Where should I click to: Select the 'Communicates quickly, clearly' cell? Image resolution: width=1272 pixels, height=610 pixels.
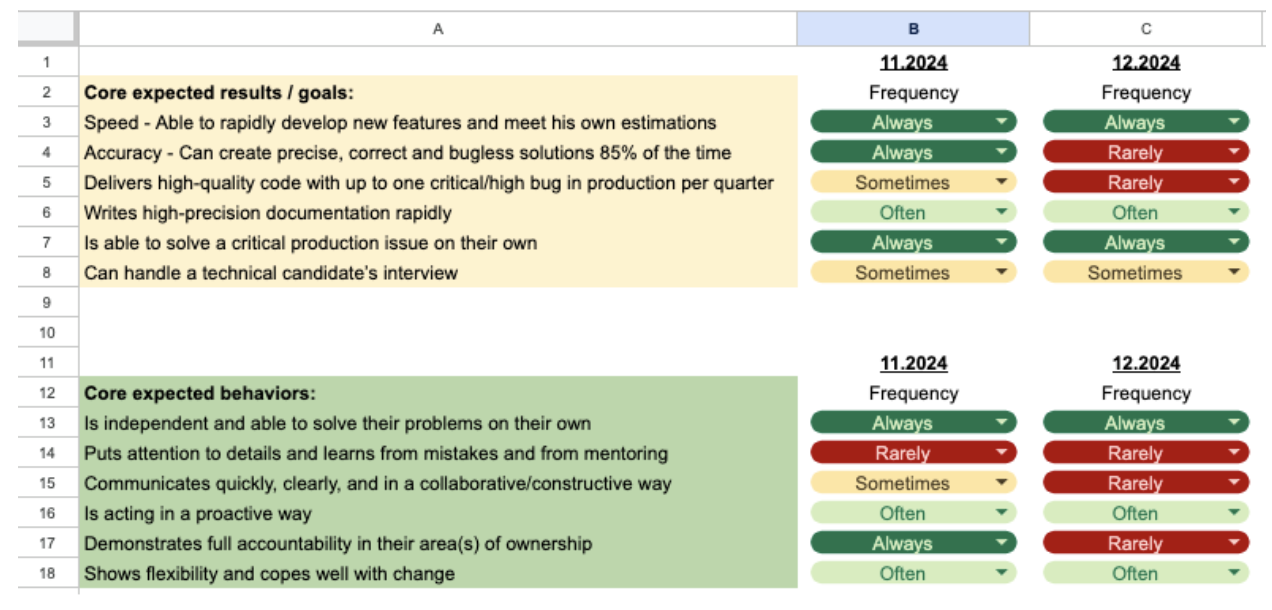[x=438, y=483]
